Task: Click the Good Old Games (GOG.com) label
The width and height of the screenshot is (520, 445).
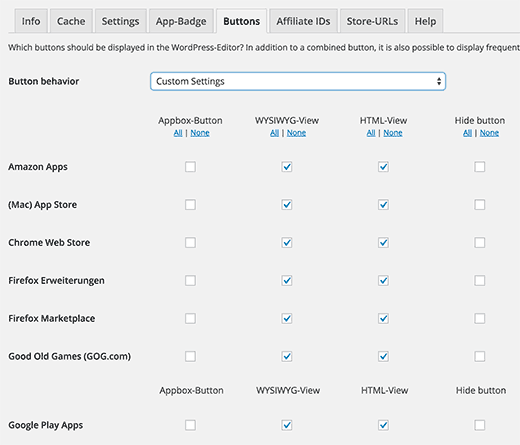Action: (70, 357)
